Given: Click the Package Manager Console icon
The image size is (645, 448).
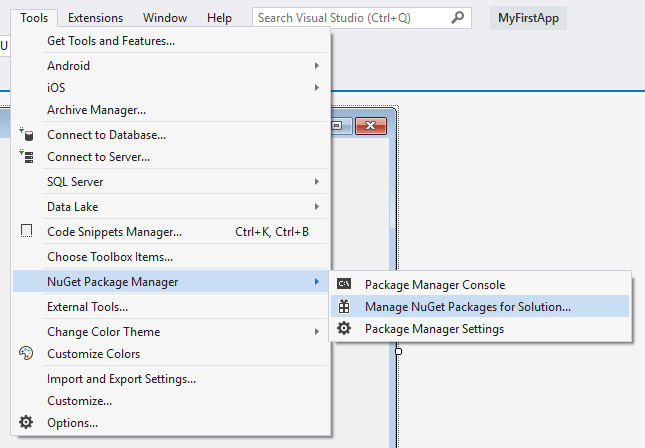Looking at the screenshot, I should coord(344,284).
